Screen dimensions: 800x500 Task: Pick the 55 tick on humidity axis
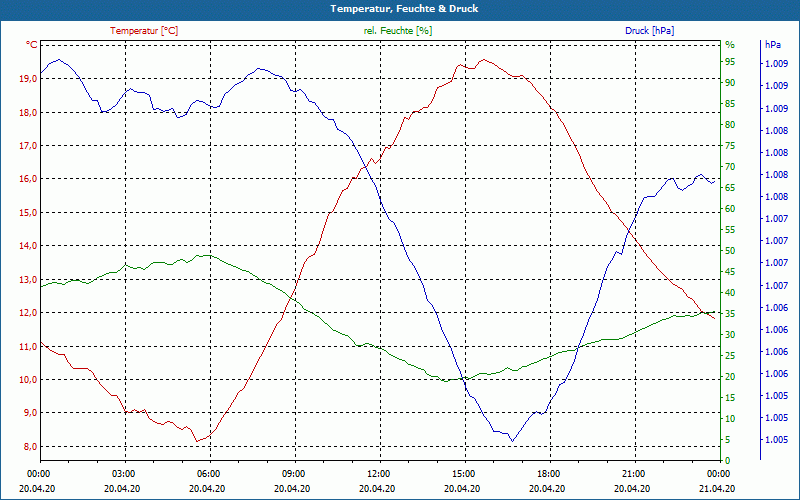tap(730, 230)
